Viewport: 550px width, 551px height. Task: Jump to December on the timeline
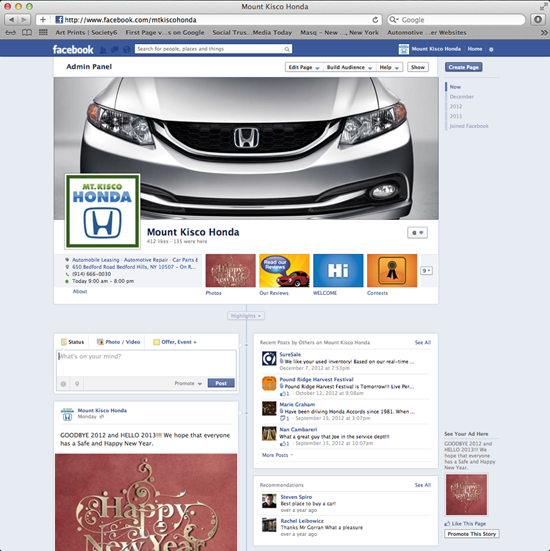click(x=462, y=97)
